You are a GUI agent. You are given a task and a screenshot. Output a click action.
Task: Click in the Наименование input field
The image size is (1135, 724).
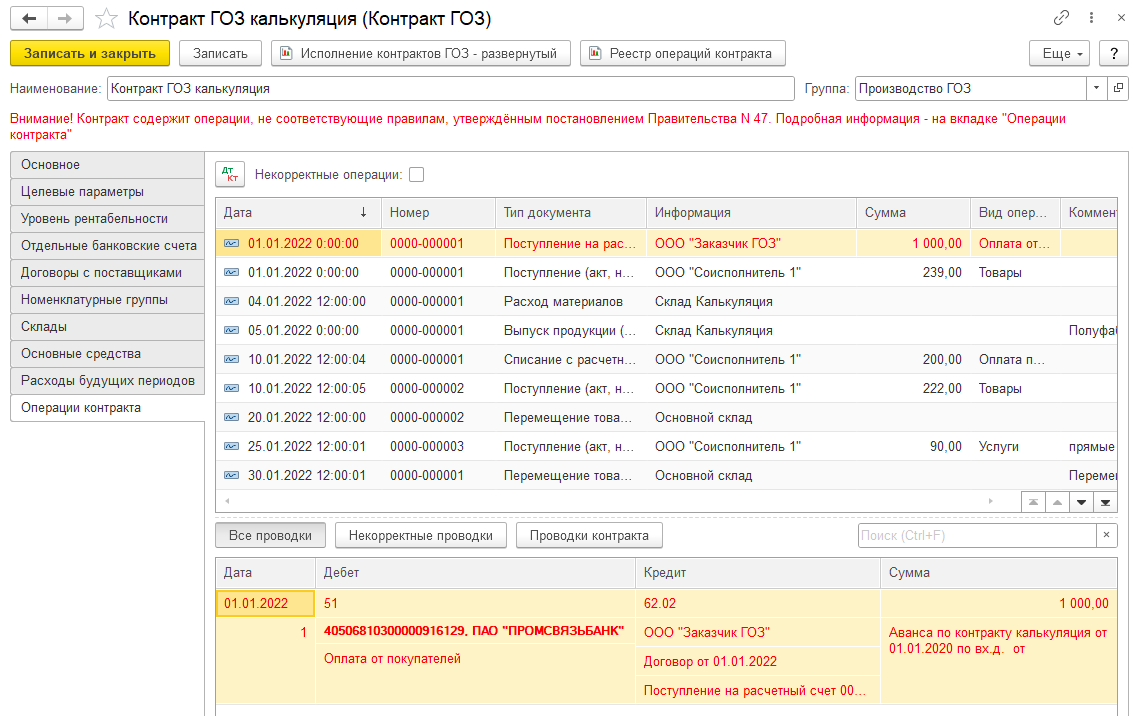[x=450, y=88]
